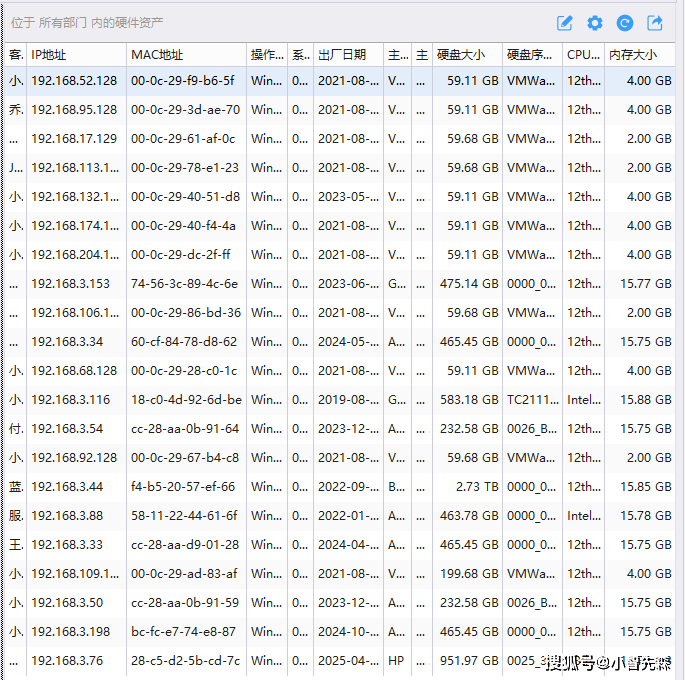The image size is (685, 680).
Task: Select the row with IP 192.168.3.198
Action: pos(70,632)
